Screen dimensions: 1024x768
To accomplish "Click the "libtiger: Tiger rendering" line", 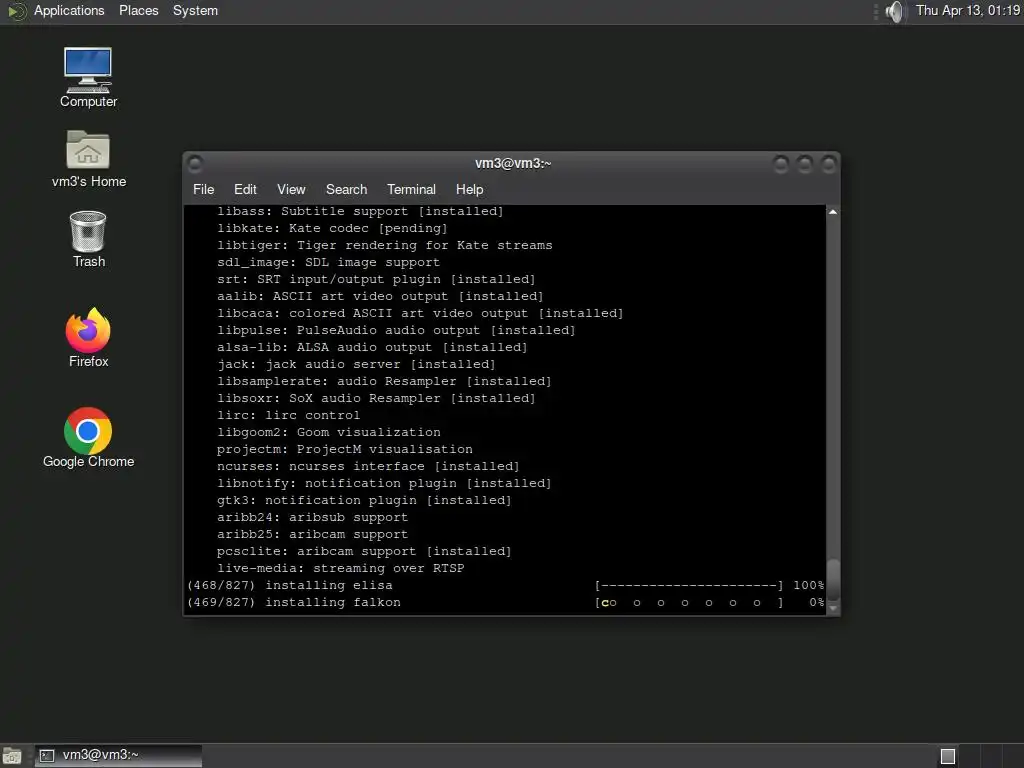I will [x=384, y=245].
